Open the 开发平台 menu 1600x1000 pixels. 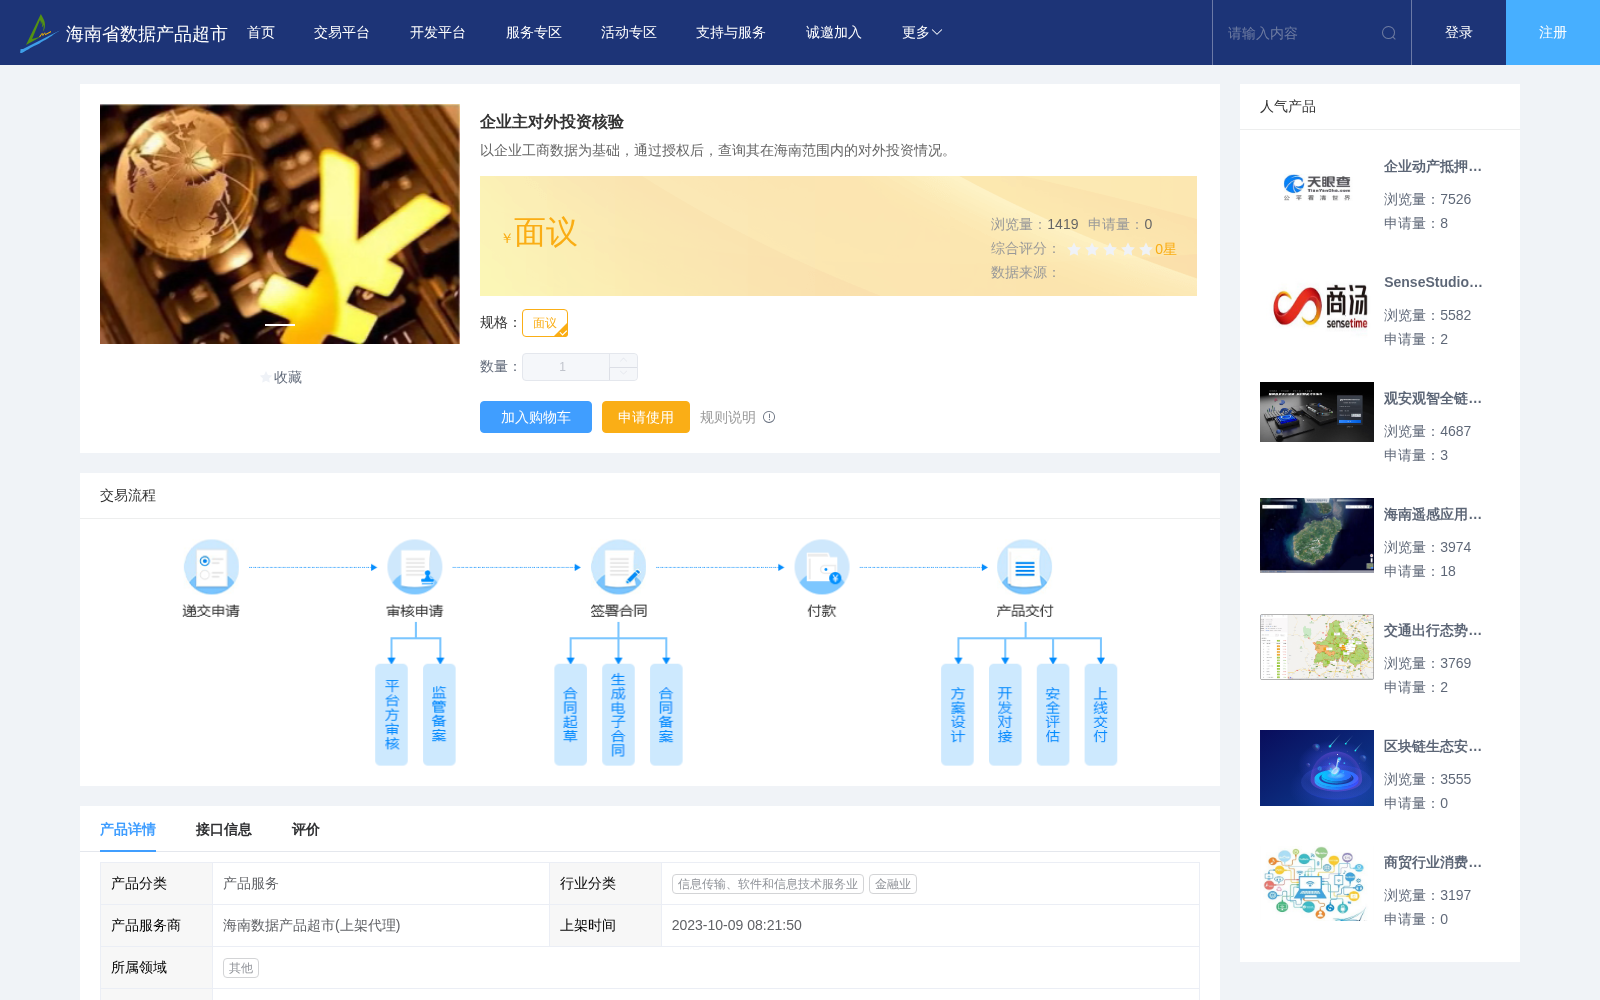pyautogui.click(x=438, y=33)
